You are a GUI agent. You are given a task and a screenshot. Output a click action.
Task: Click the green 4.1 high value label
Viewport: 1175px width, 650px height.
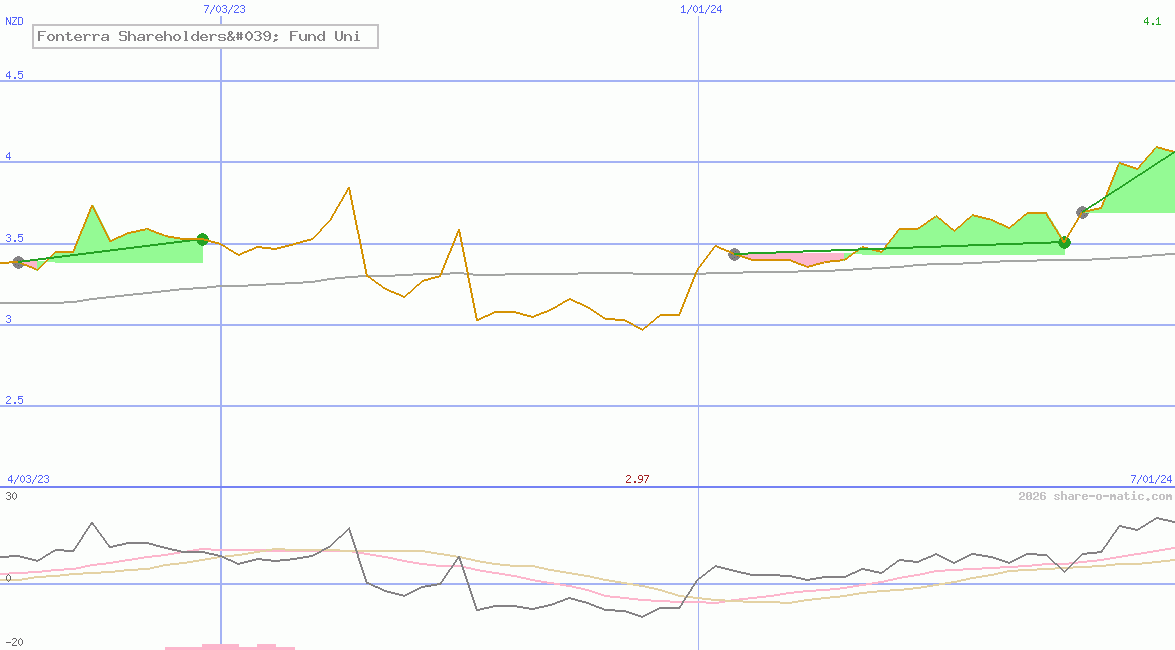coord(1152,21)
